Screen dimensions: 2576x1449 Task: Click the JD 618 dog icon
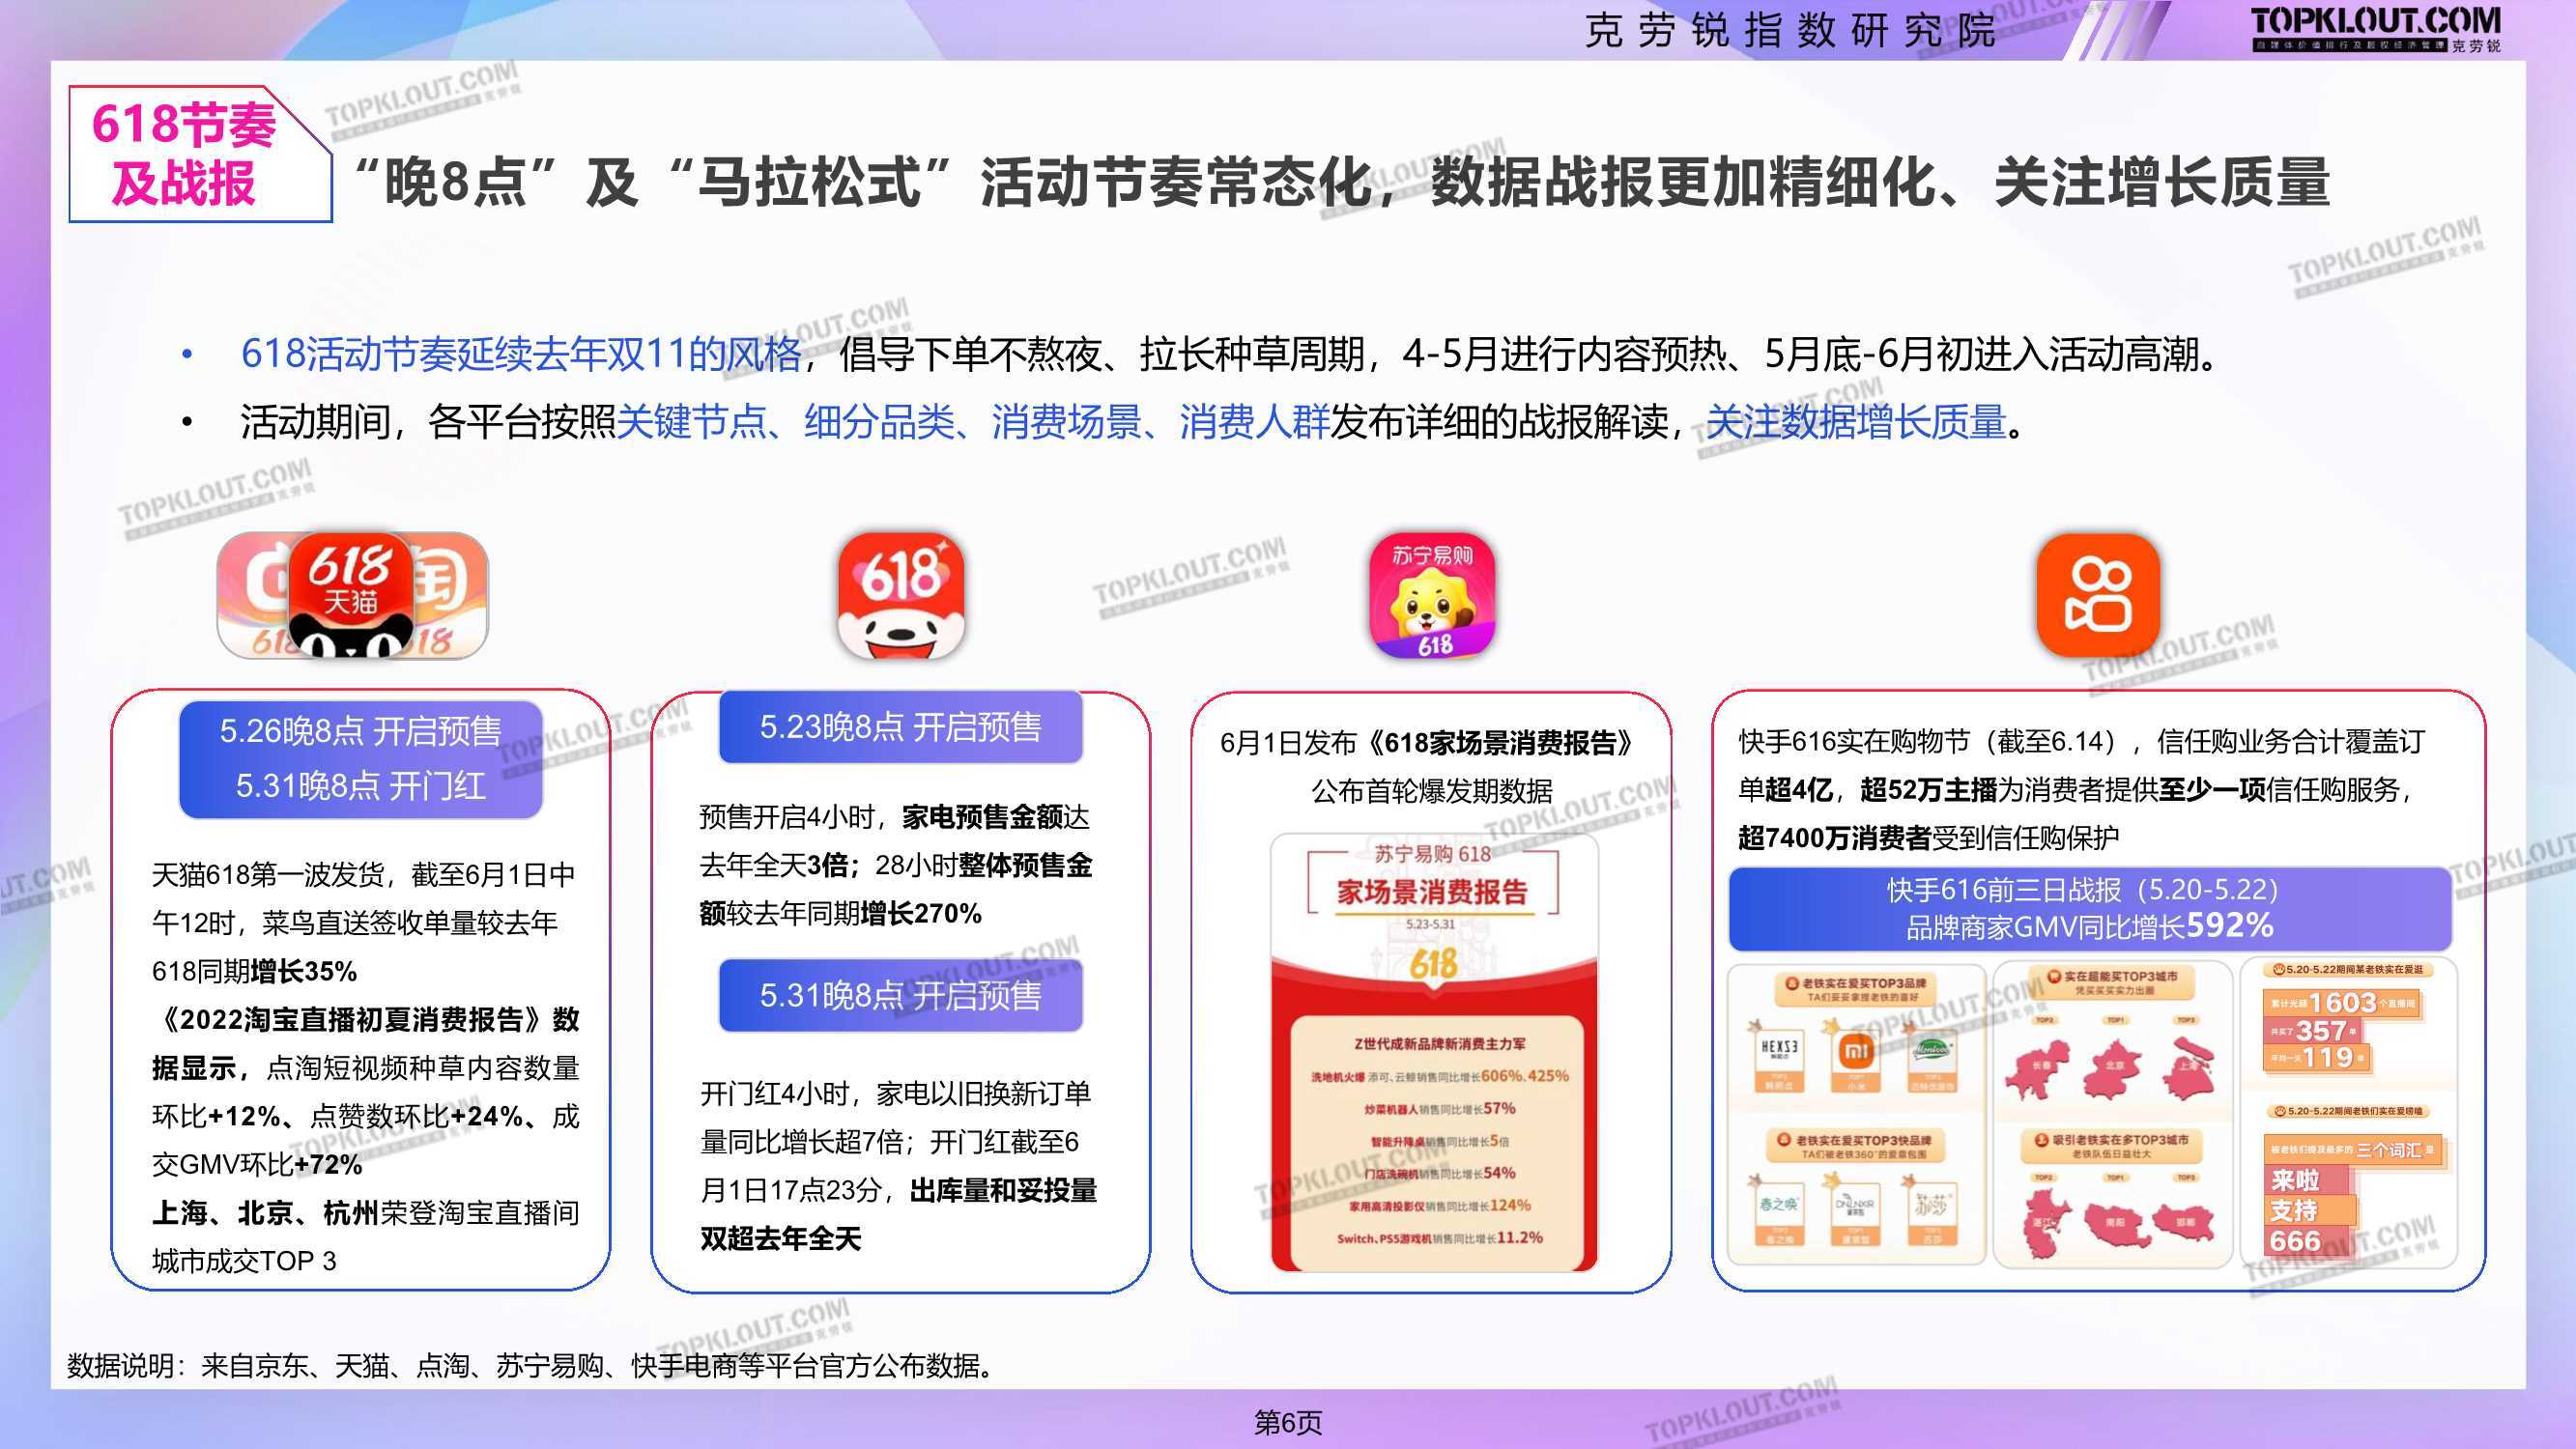coord(900,596)
